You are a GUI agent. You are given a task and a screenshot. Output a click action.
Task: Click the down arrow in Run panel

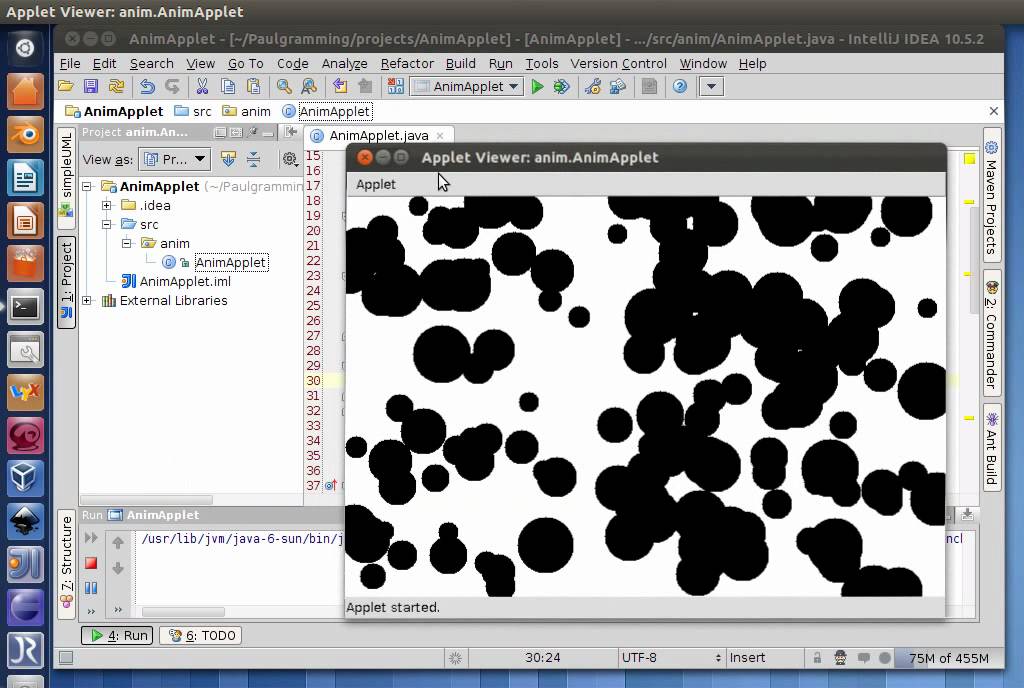click(x=118, y=569)
